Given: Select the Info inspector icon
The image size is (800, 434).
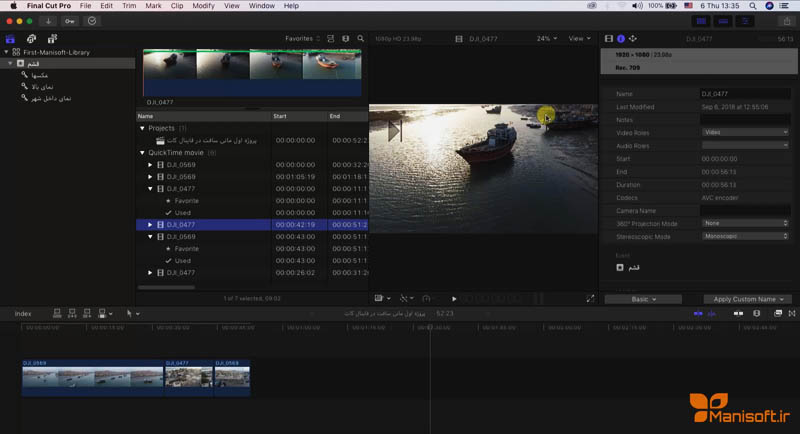Looking at the screenshot, I should 621,39.
